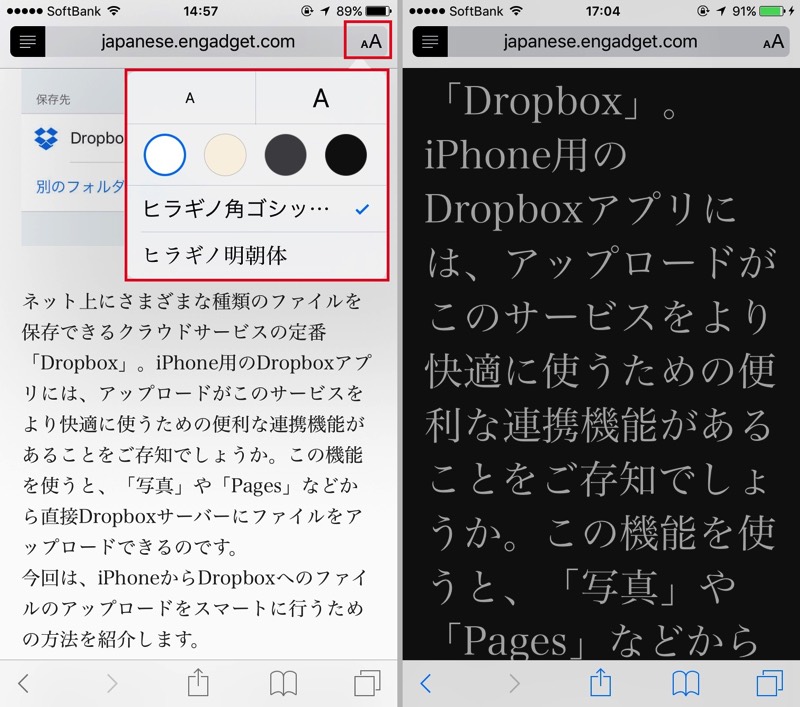Image resolution: width=800 pixels, height=707 pixels.
Task: Select the dark gray background color swatch
Action: pos(285,155)
